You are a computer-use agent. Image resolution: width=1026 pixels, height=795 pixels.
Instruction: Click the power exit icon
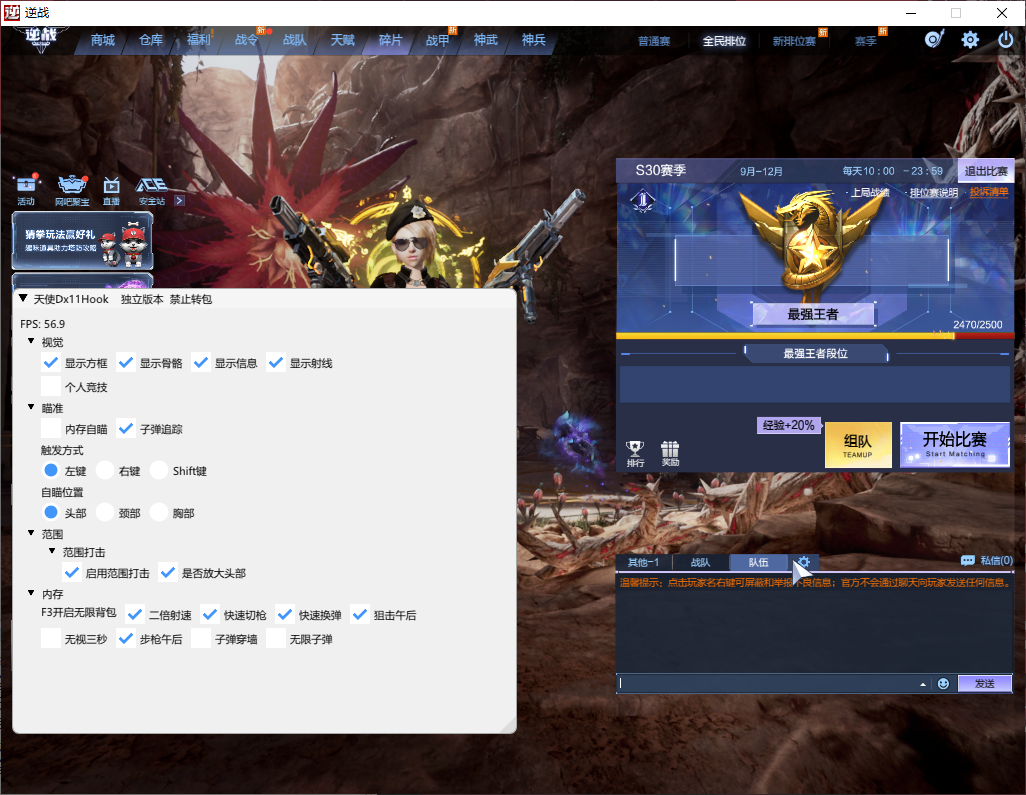click(1006, 40)
